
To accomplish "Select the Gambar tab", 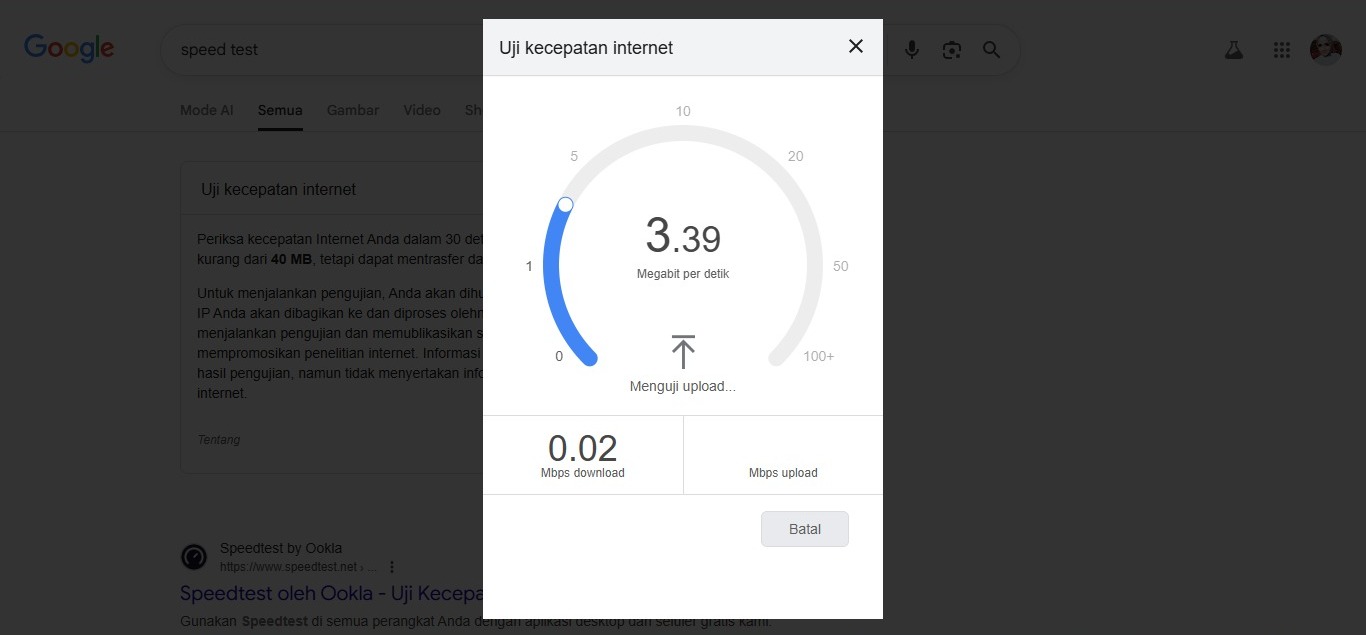I will [353, 110].
